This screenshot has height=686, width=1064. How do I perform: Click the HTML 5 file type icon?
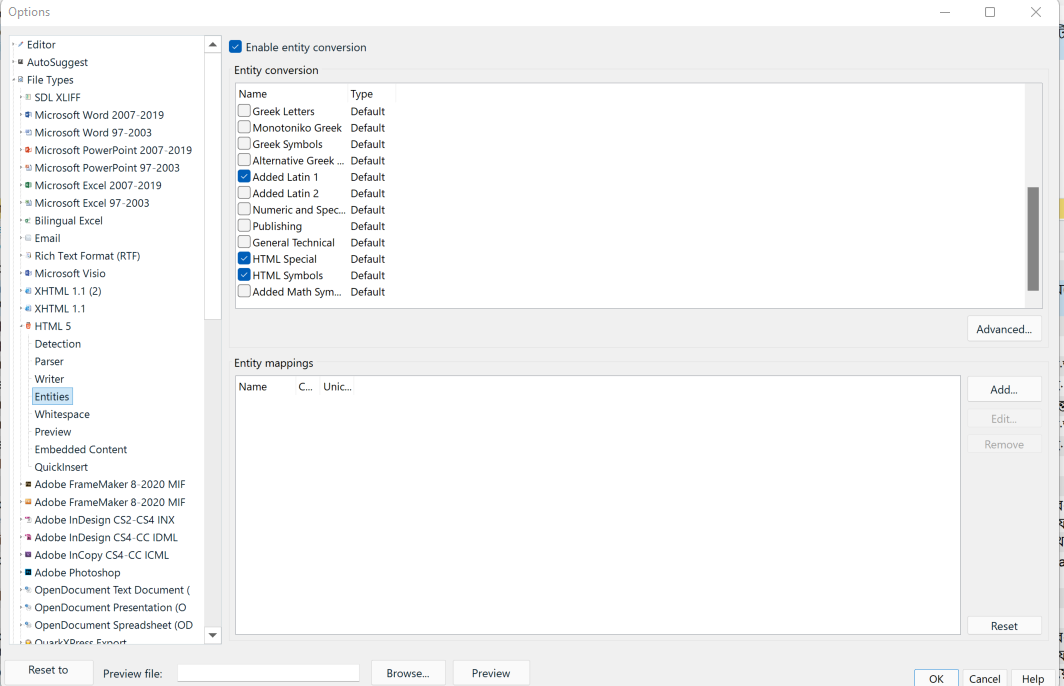click(28, 326)
